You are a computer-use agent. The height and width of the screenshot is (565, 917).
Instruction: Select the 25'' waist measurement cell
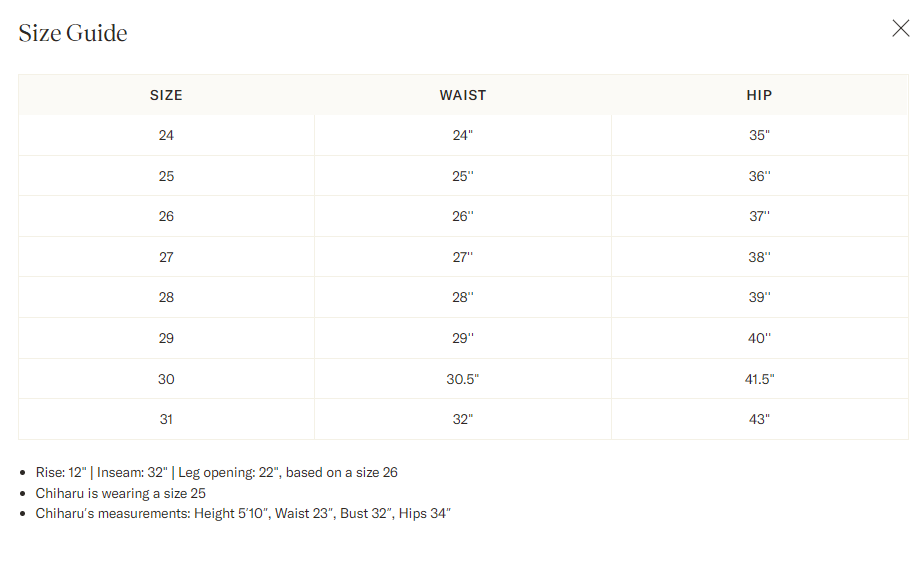tap(462, 176)
